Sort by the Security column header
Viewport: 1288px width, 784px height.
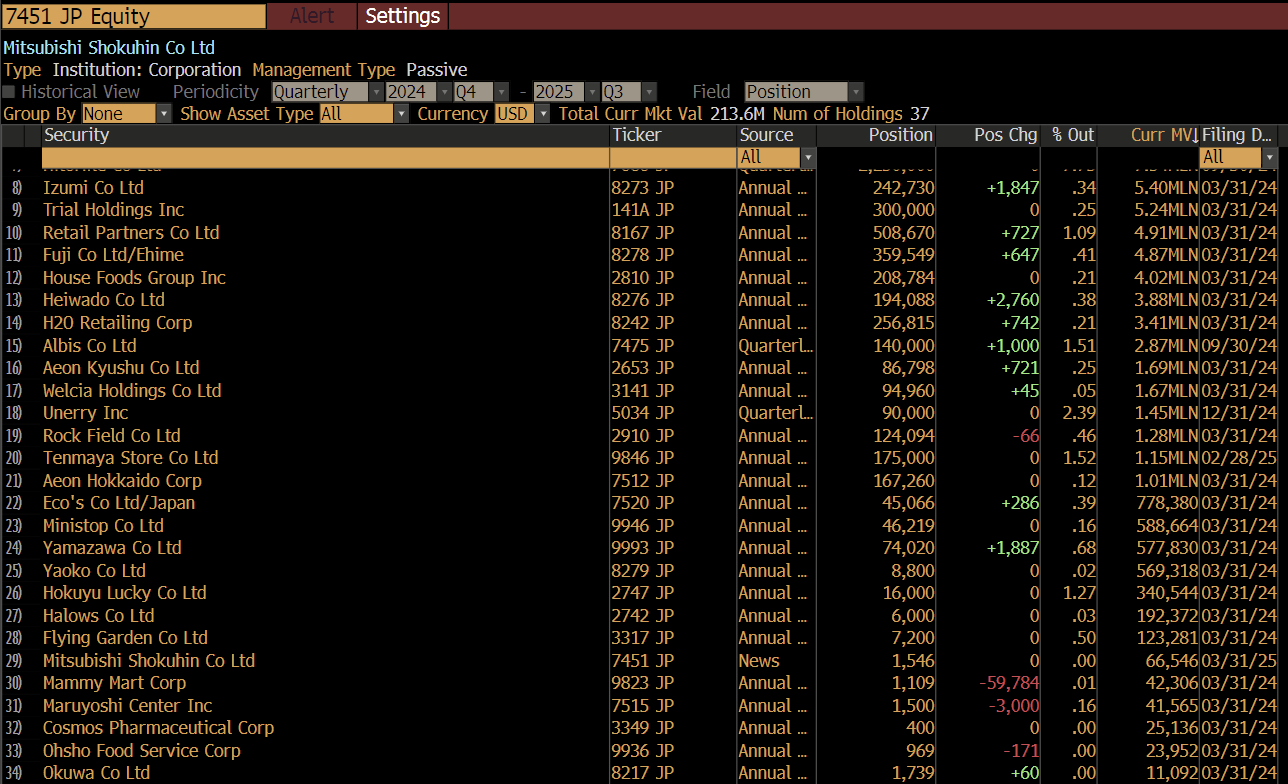(x=325, y=135)
